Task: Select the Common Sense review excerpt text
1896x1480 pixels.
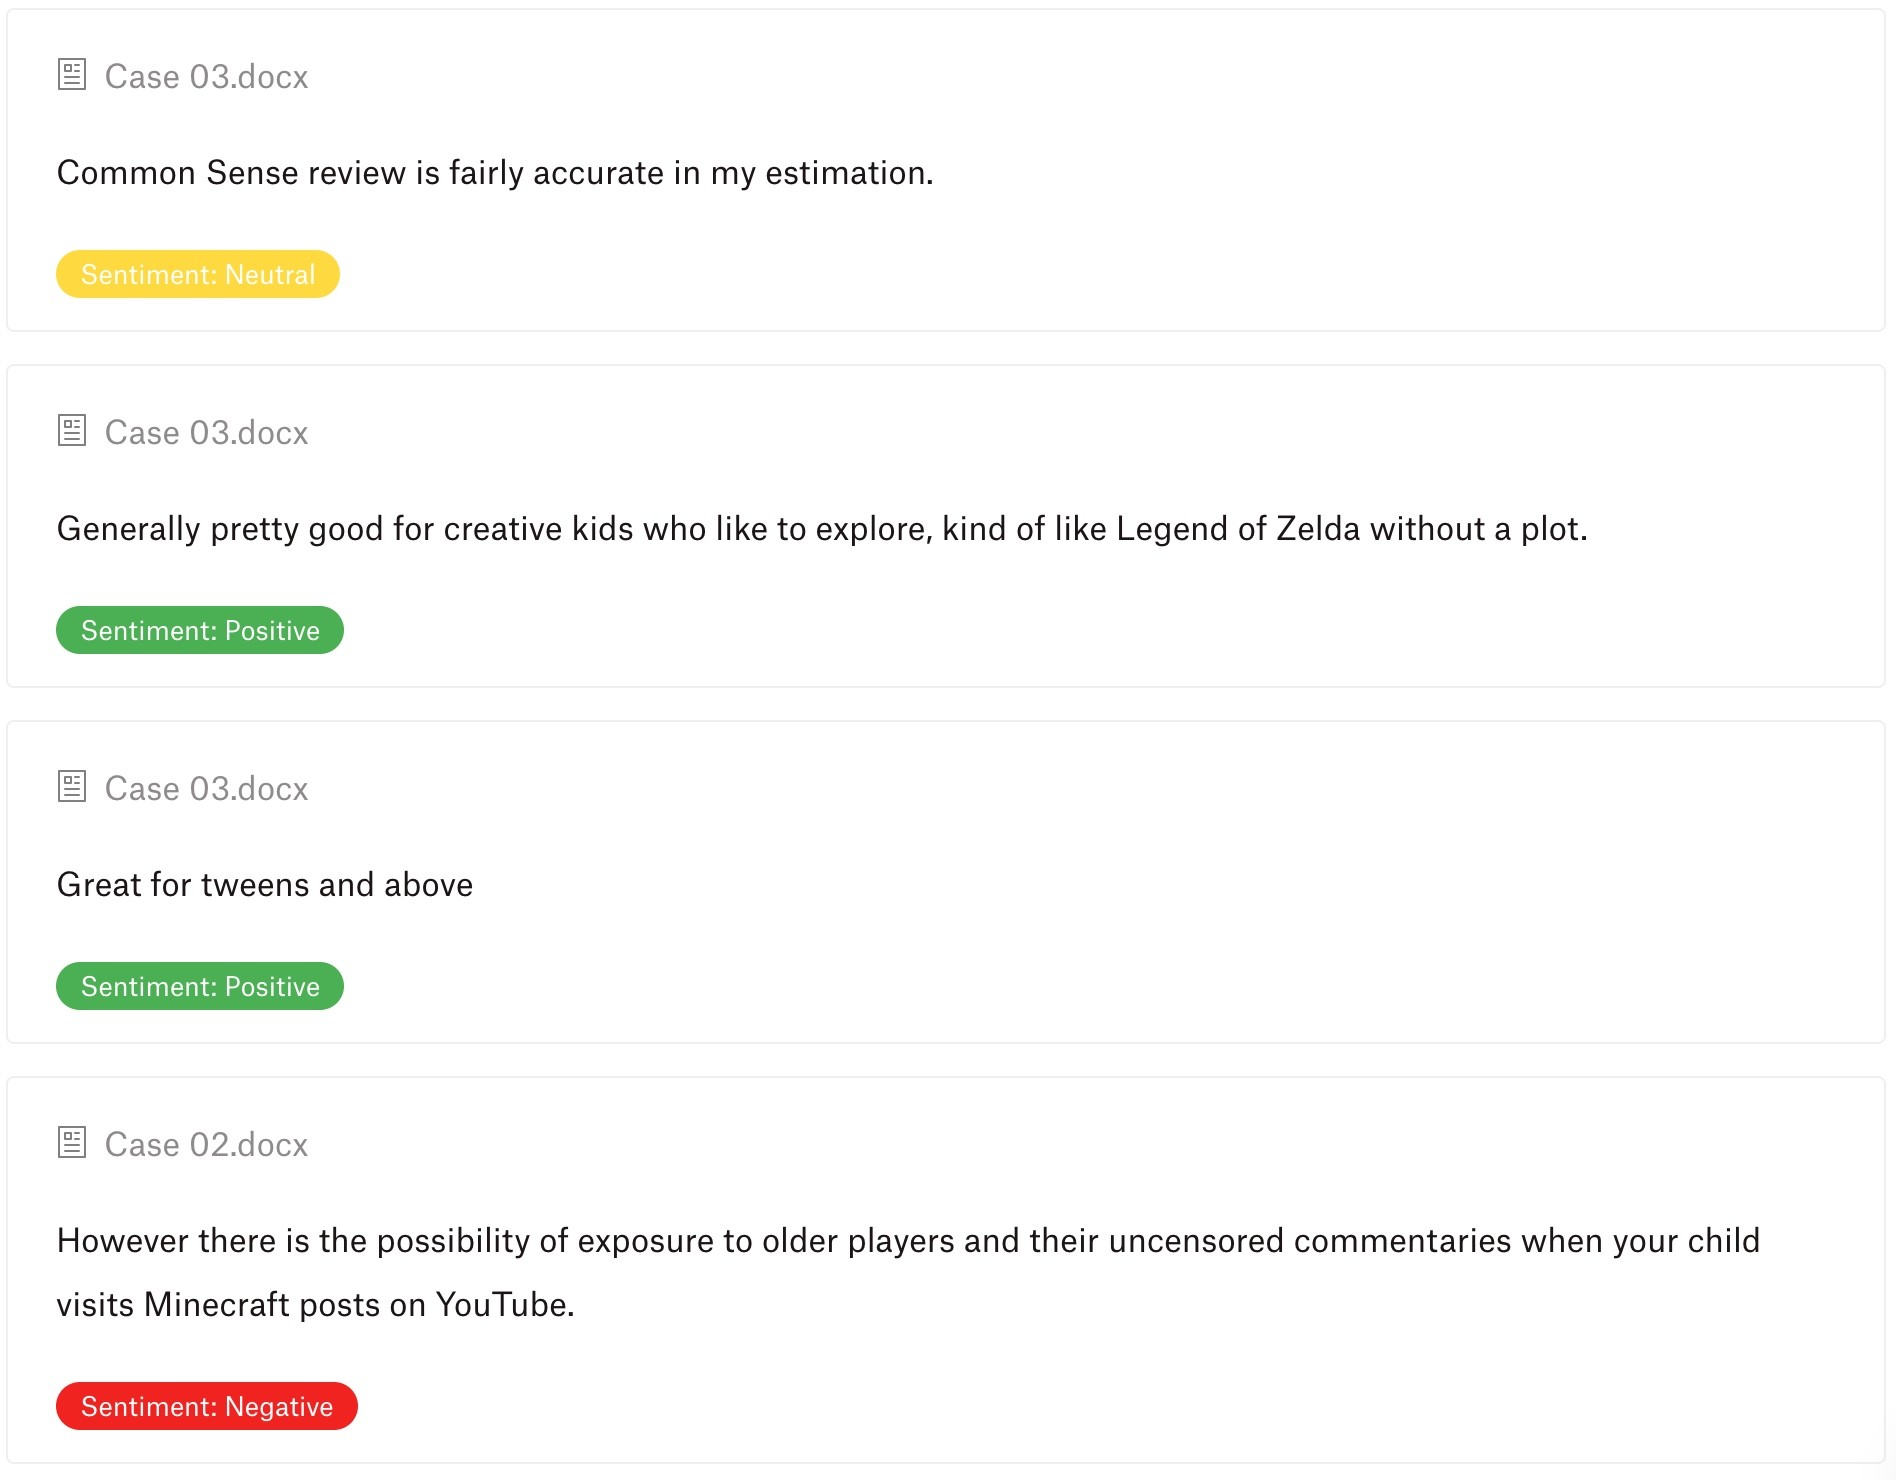Action: pyautogui.click(x=495, y=173)
